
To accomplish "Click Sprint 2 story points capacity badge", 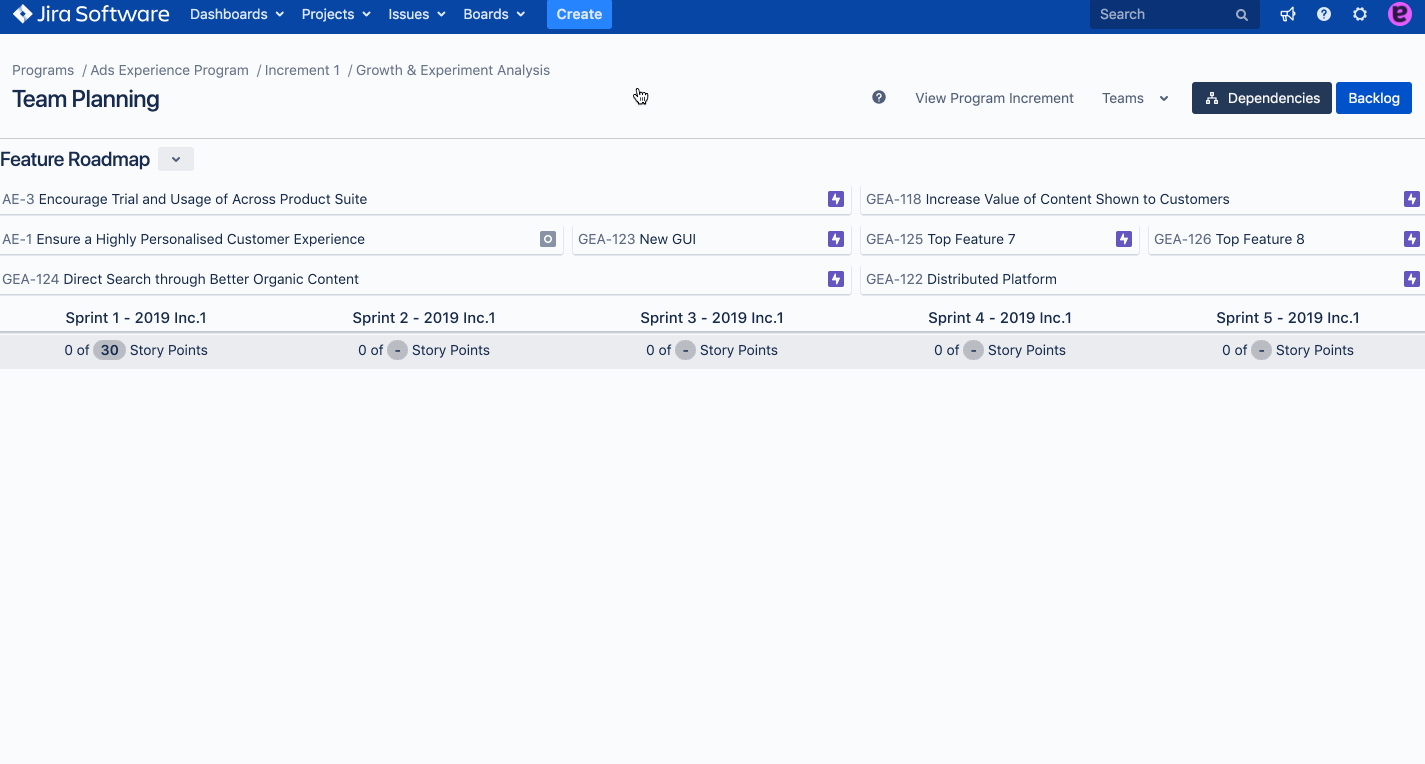I will coord(397,350).
